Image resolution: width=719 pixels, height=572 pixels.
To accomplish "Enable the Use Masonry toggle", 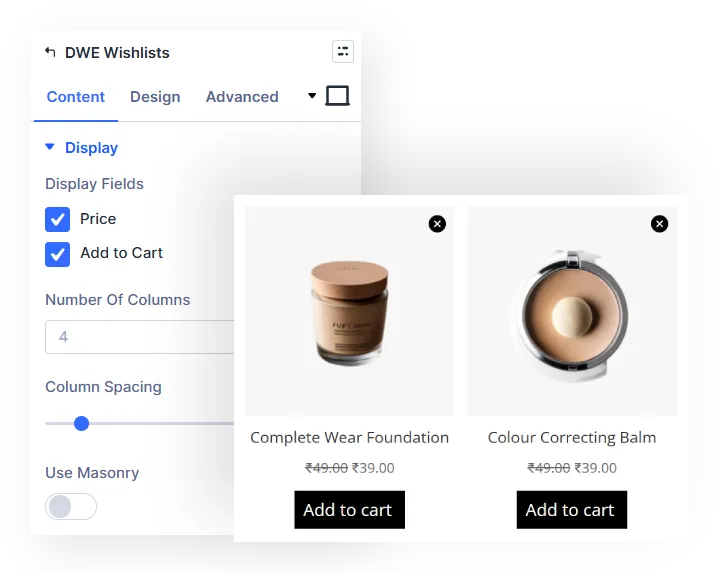I will (x=71, y=506).
